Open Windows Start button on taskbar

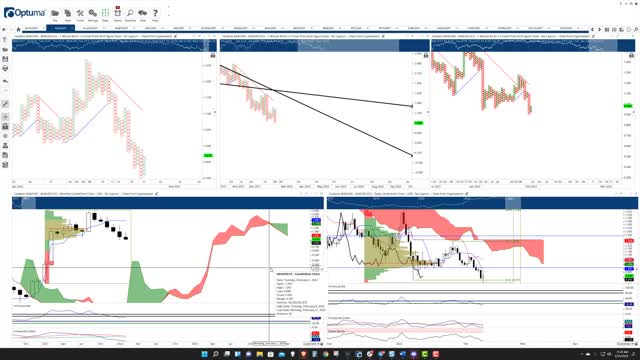[204, 354]
